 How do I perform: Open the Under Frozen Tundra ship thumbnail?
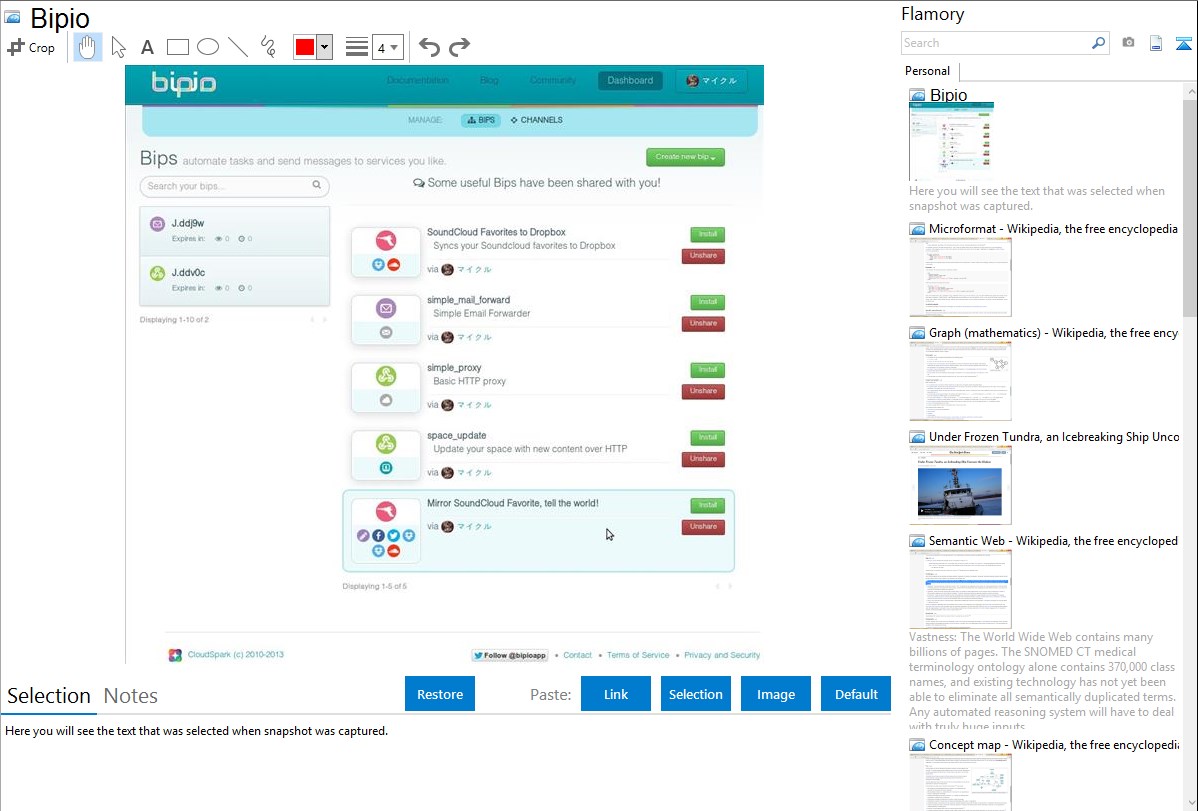(x=960, y=485)
